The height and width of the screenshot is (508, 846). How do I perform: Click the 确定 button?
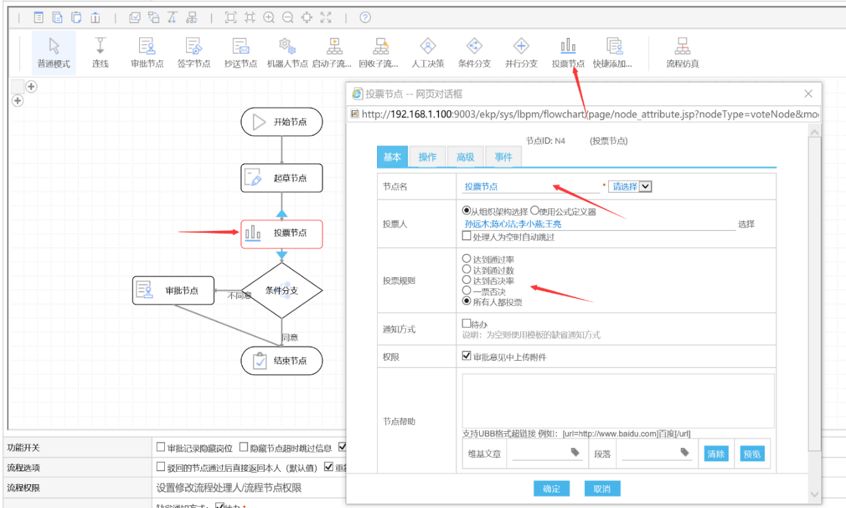coord(551,488)
